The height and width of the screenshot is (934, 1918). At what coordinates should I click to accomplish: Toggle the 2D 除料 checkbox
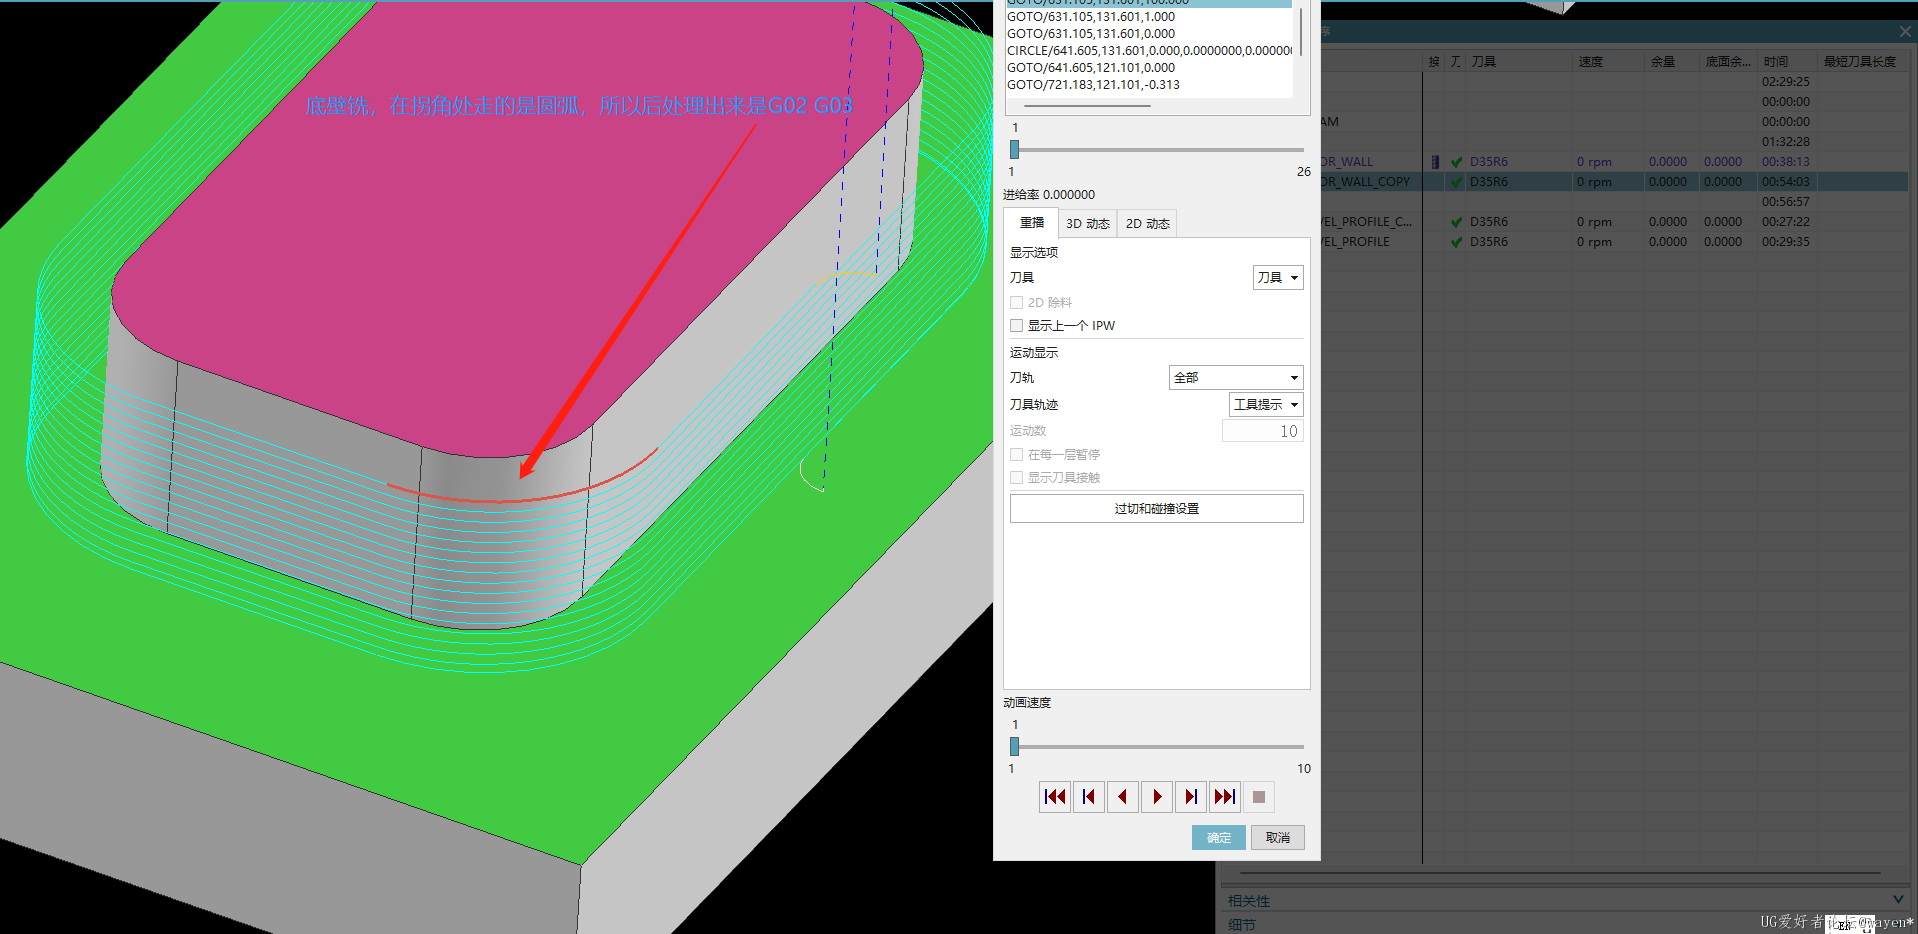1016,302
